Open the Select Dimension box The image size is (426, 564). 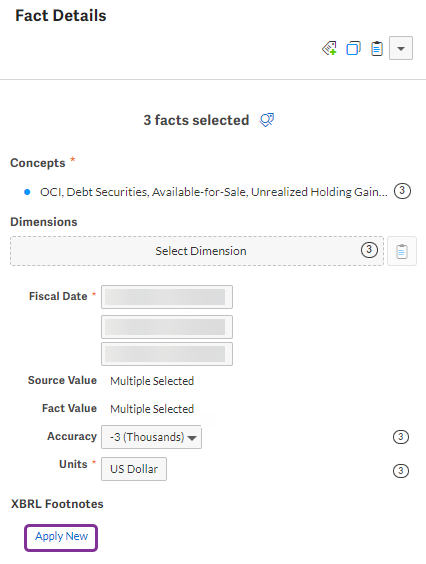click(197, 251)
